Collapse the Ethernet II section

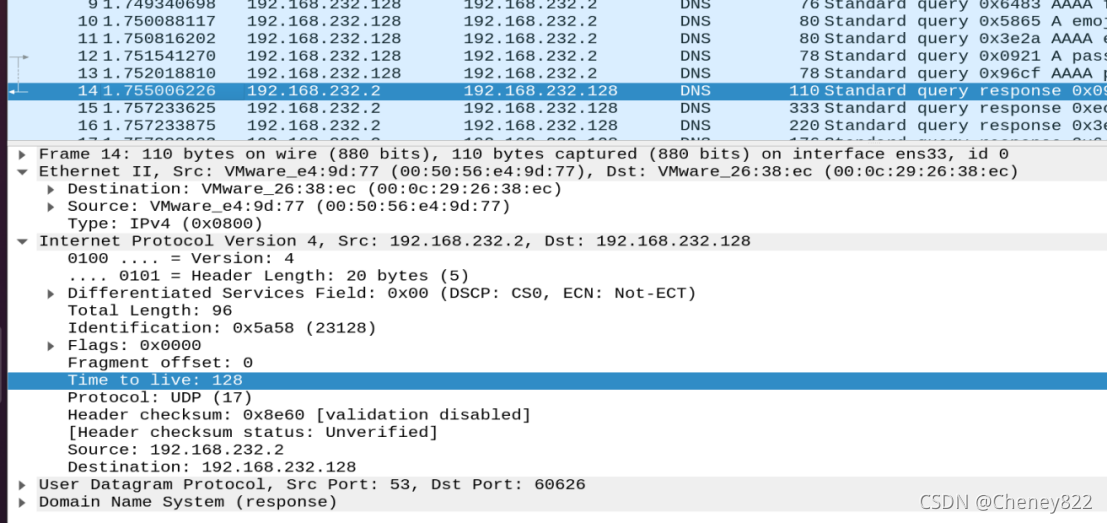point(23,172)
